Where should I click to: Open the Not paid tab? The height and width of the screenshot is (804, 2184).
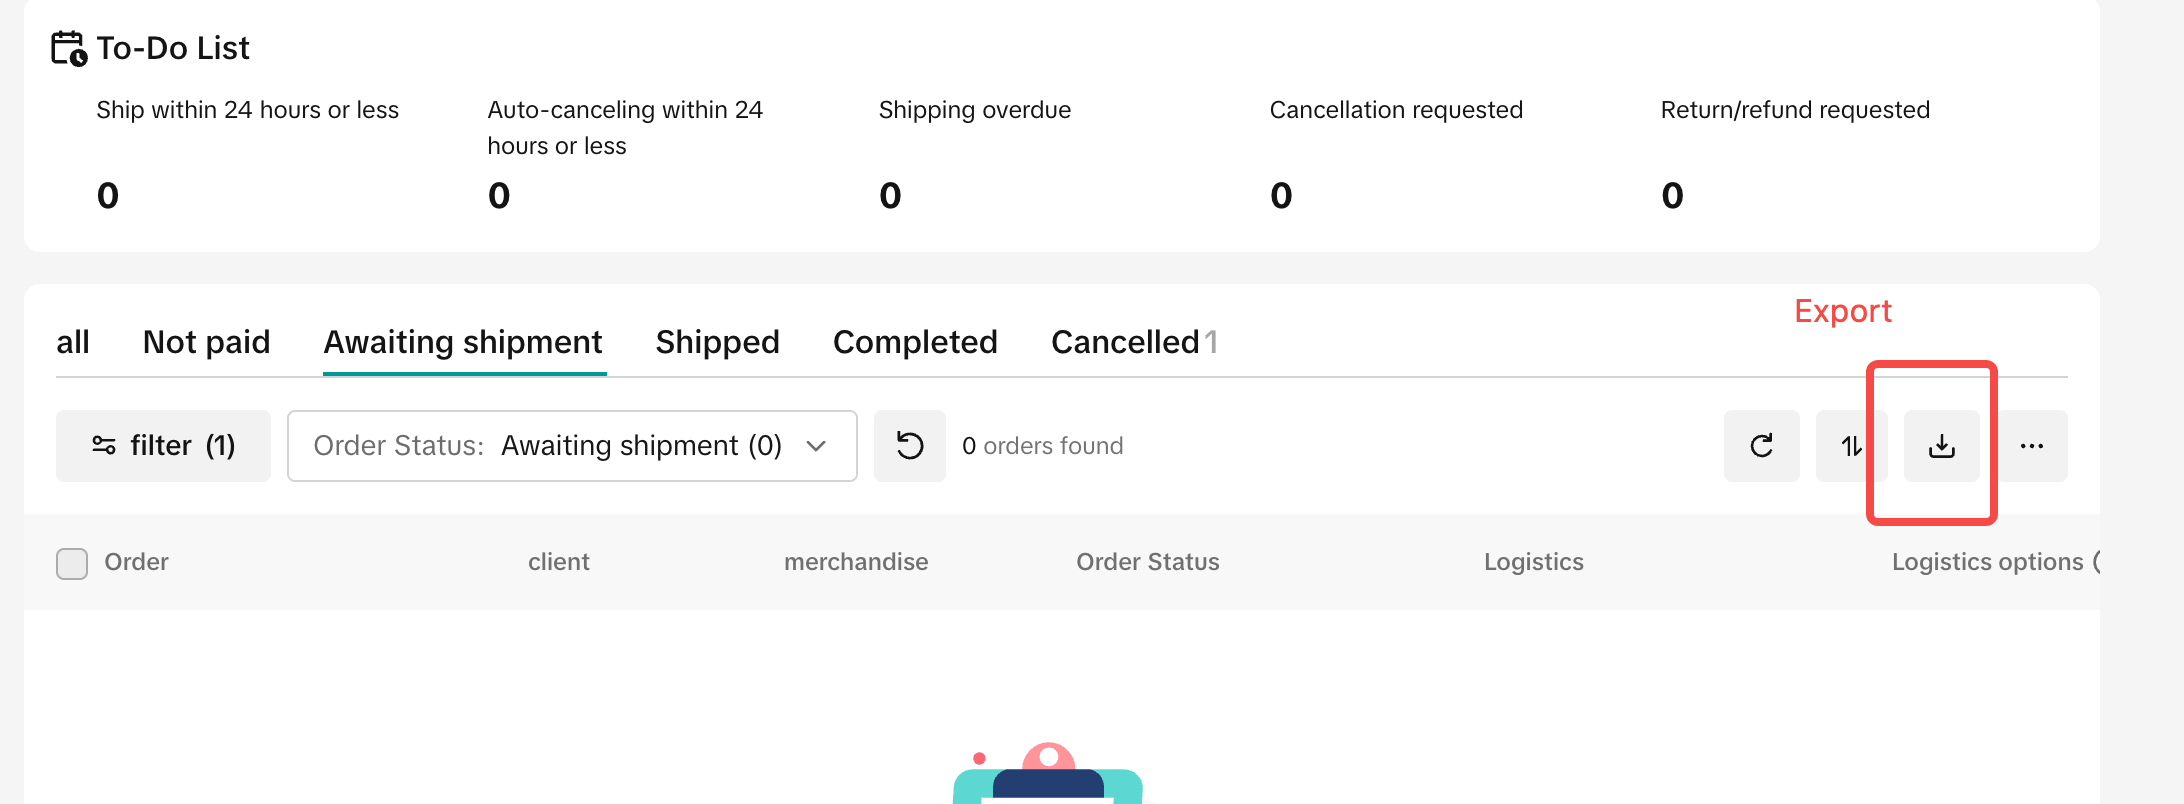pyautogui.click(x=206, y=343)
